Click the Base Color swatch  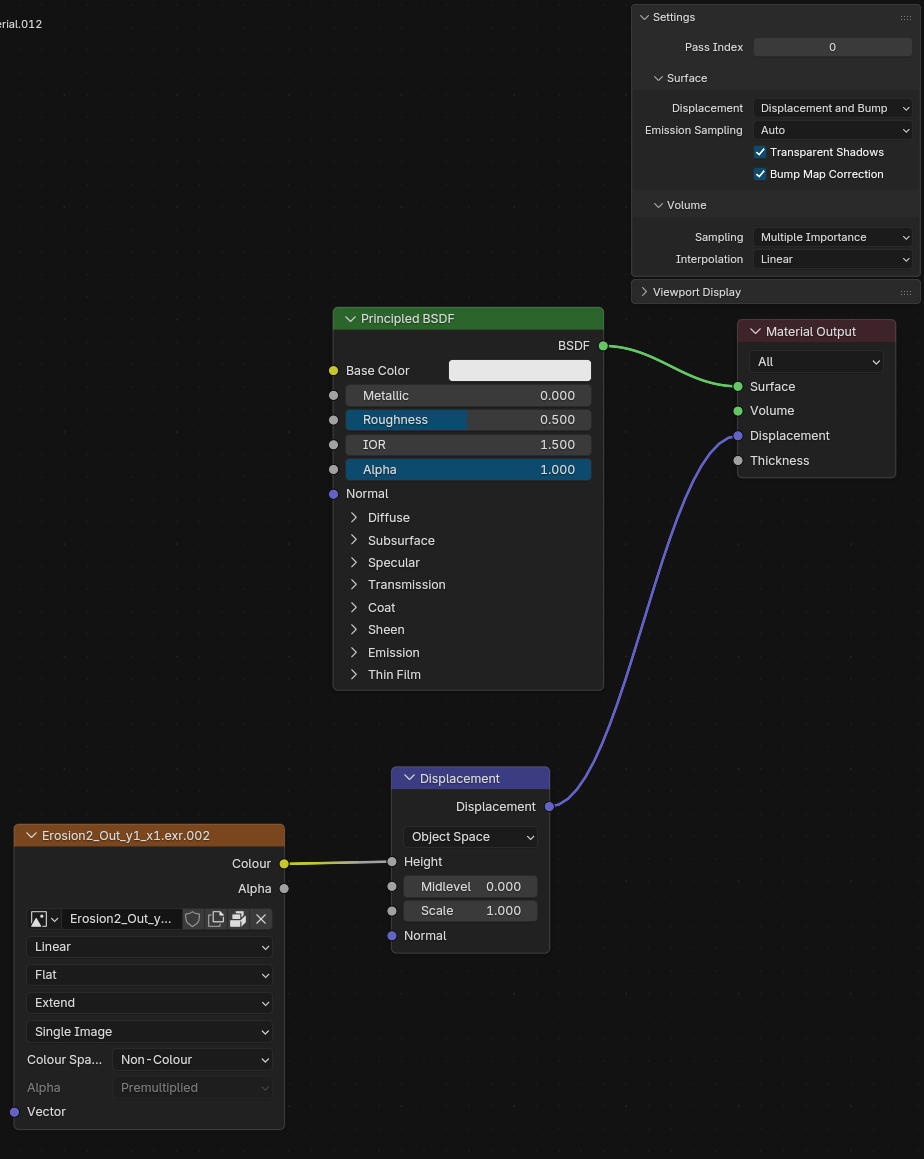coord(519,371)
